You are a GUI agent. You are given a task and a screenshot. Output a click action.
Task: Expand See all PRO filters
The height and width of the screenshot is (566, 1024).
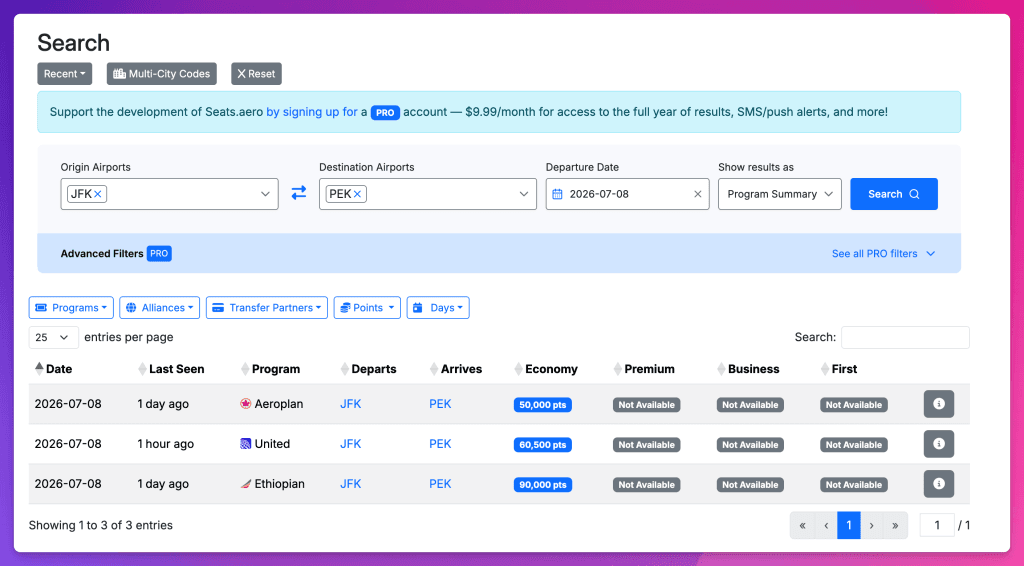883,253
